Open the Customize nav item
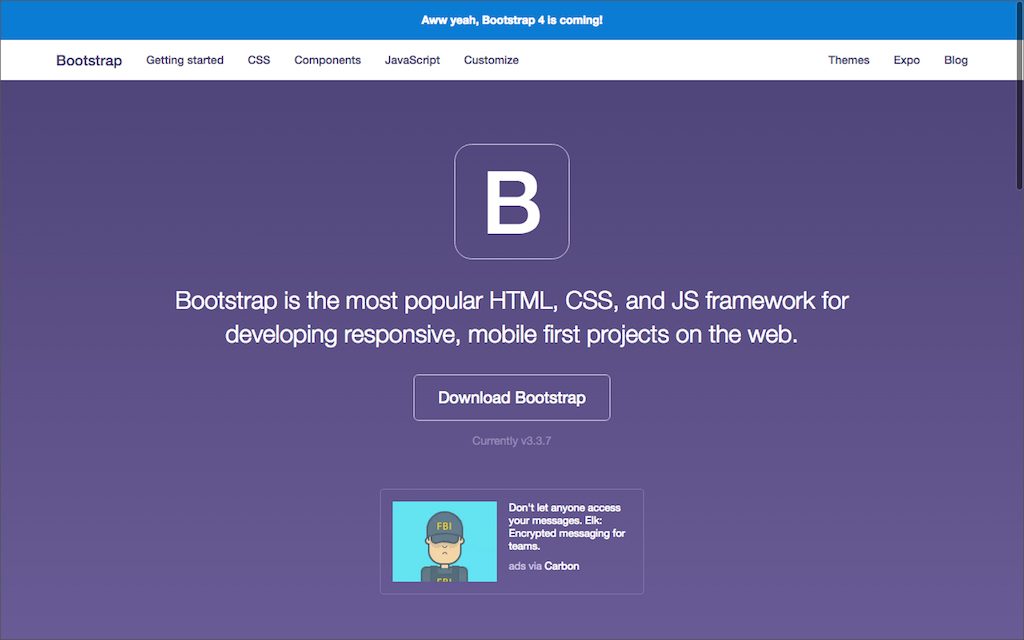The image size is (1024, 640). 491,60
